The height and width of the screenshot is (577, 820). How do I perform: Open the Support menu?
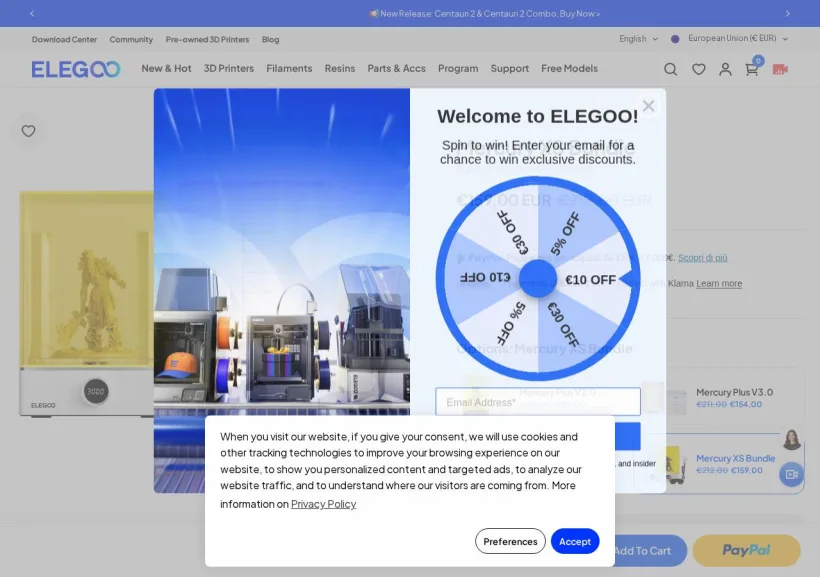pos(510,69)
